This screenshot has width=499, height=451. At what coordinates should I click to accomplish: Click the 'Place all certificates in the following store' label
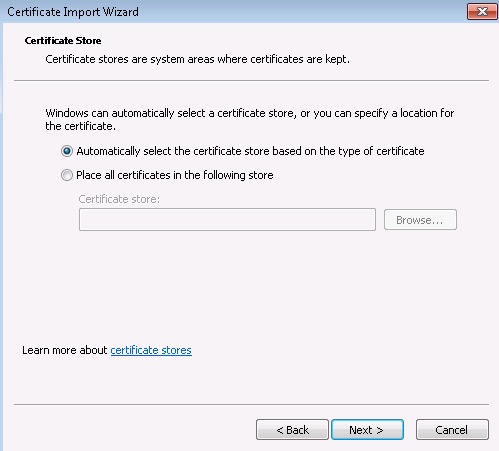(x=175, y=175)
